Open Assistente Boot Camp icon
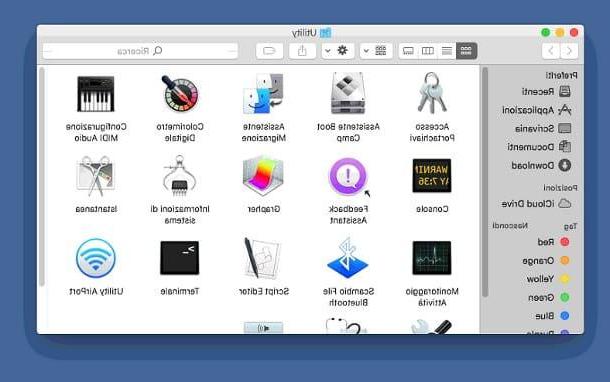The width and height of the screenshot is (610, 382). (348, 93)
